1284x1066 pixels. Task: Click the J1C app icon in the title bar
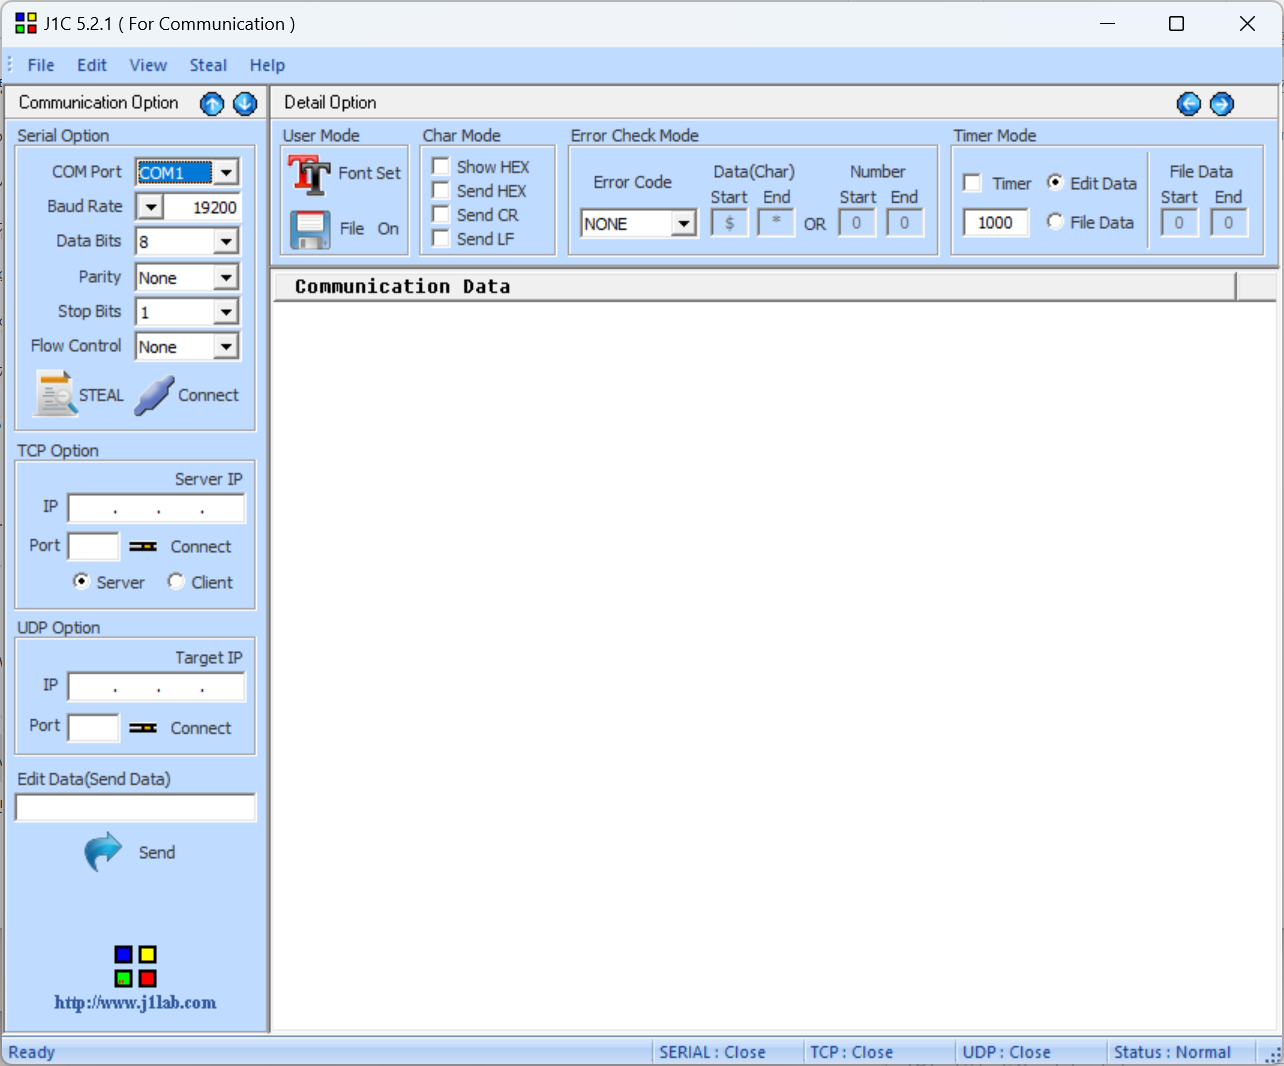coord(26,23)
